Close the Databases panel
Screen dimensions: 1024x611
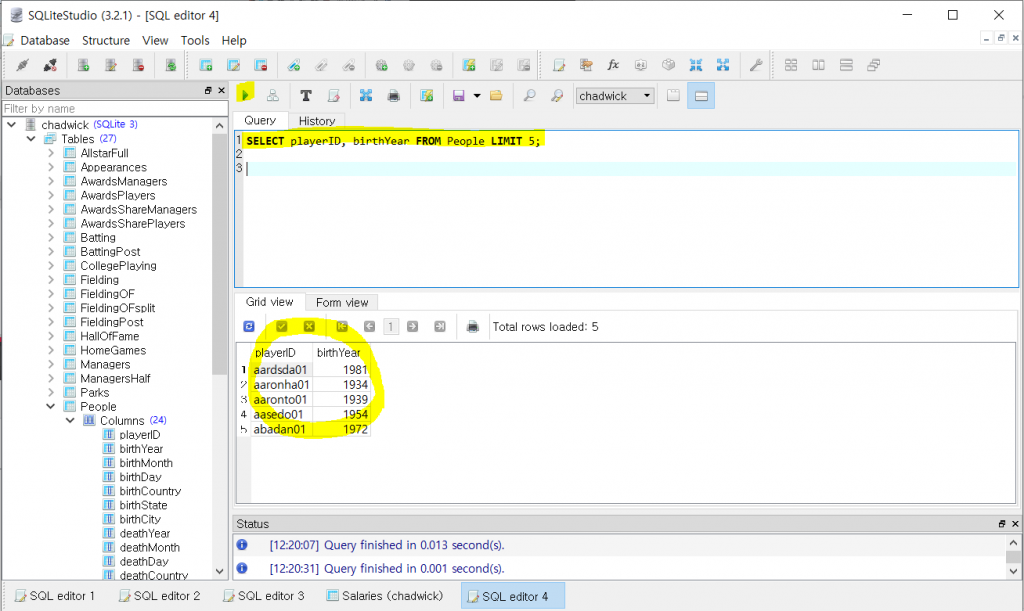(x=221, y=91)
